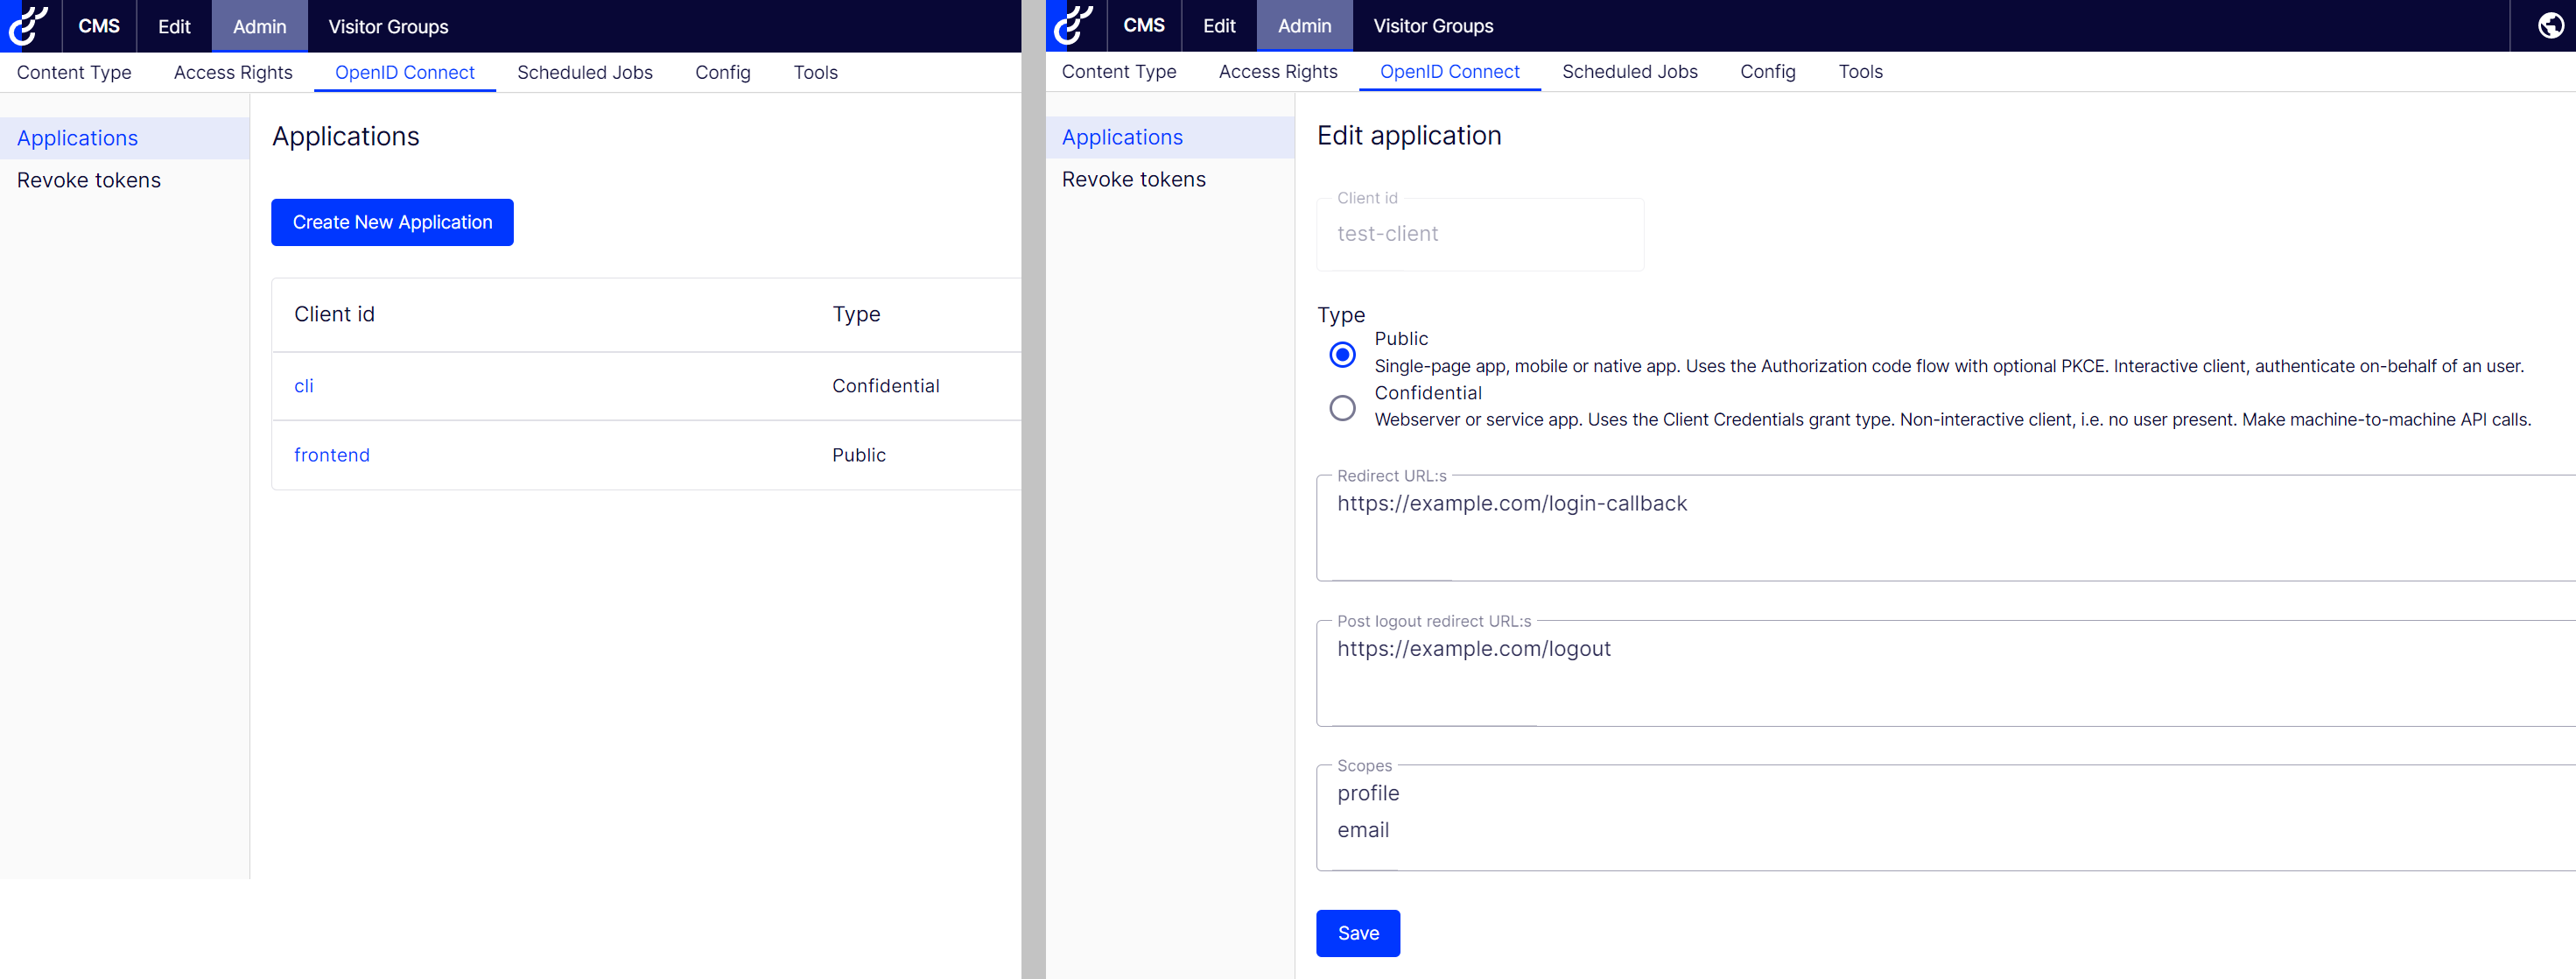Viewport: 2576px width, 979px height.
Task: Select the Public application type radio
Action: 1342,354
